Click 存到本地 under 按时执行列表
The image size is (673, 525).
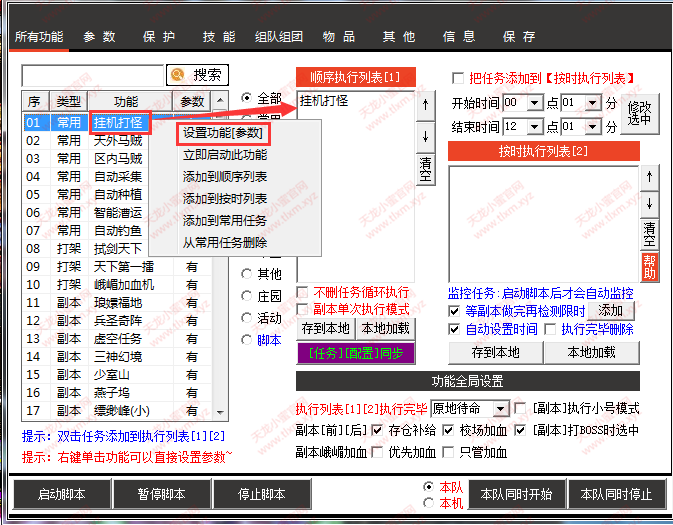tap(496, 353)
